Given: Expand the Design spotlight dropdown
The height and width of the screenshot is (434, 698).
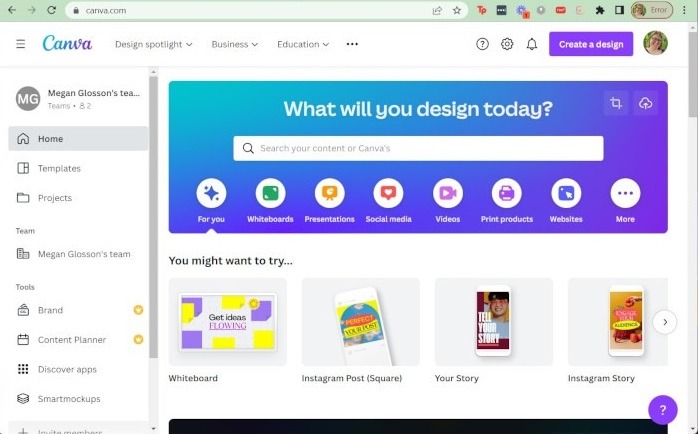Looking at the screenshot, I should click(154, 44).
